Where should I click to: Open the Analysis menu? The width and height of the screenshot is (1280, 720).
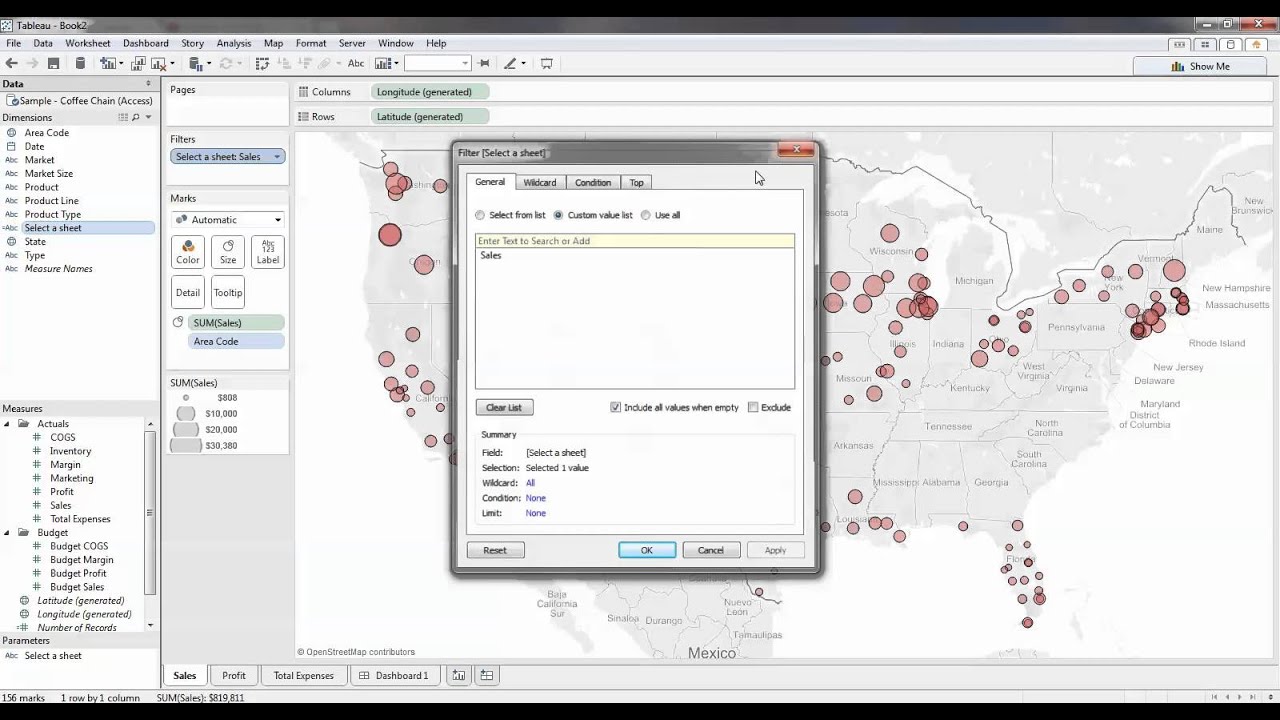tap(234, 43)
